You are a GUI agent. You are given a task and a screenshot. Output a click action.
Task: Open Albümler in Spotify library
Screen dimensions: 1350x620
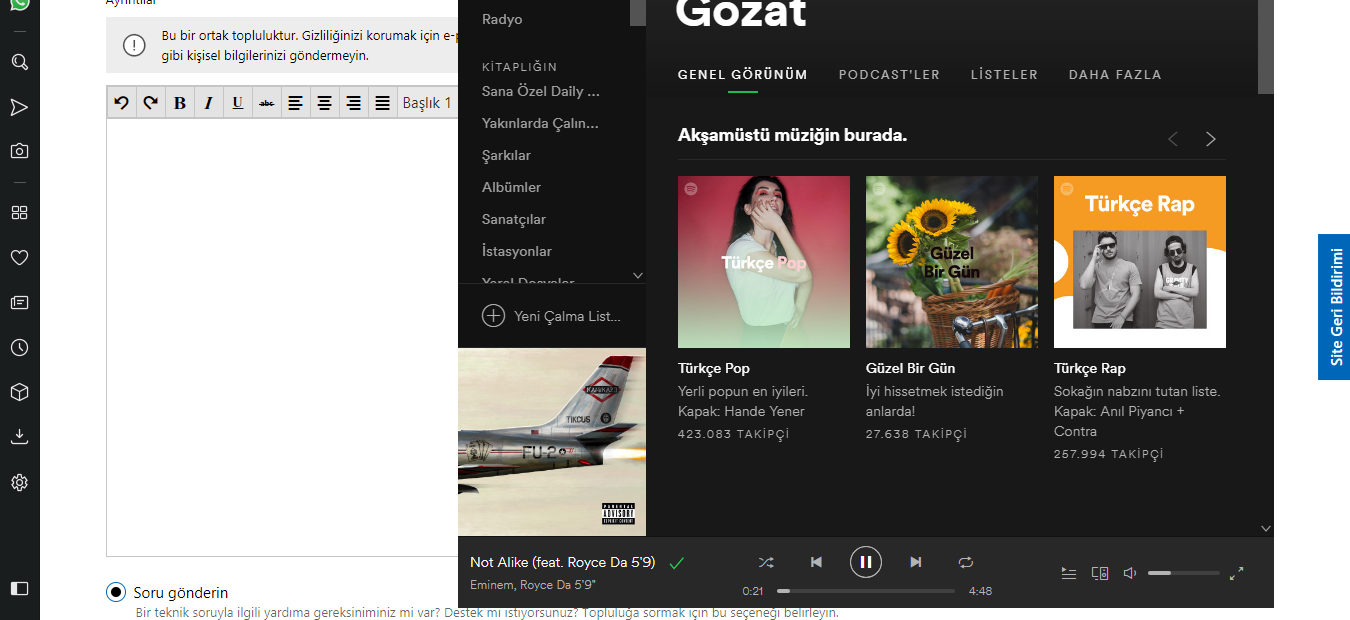pyautogui.click(x=511, y=187)
